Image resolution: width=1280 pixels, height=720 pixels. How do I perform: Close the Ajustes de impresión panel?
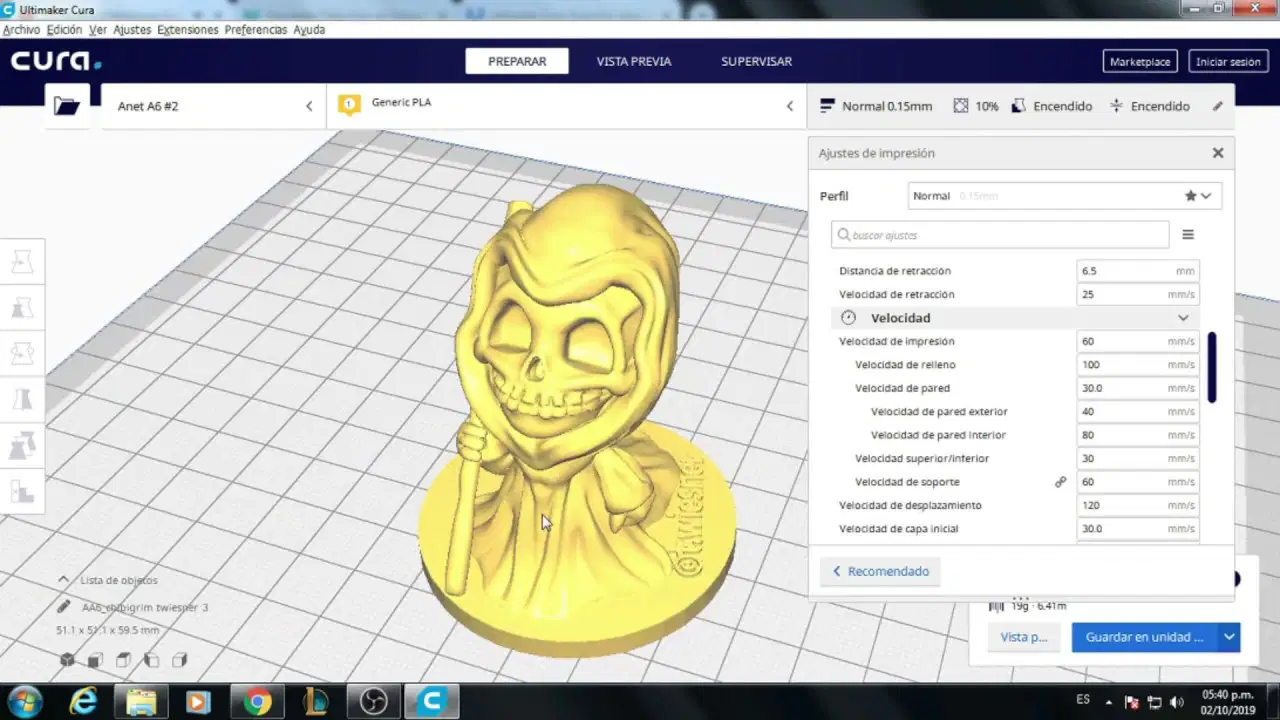click(1218, 153)
